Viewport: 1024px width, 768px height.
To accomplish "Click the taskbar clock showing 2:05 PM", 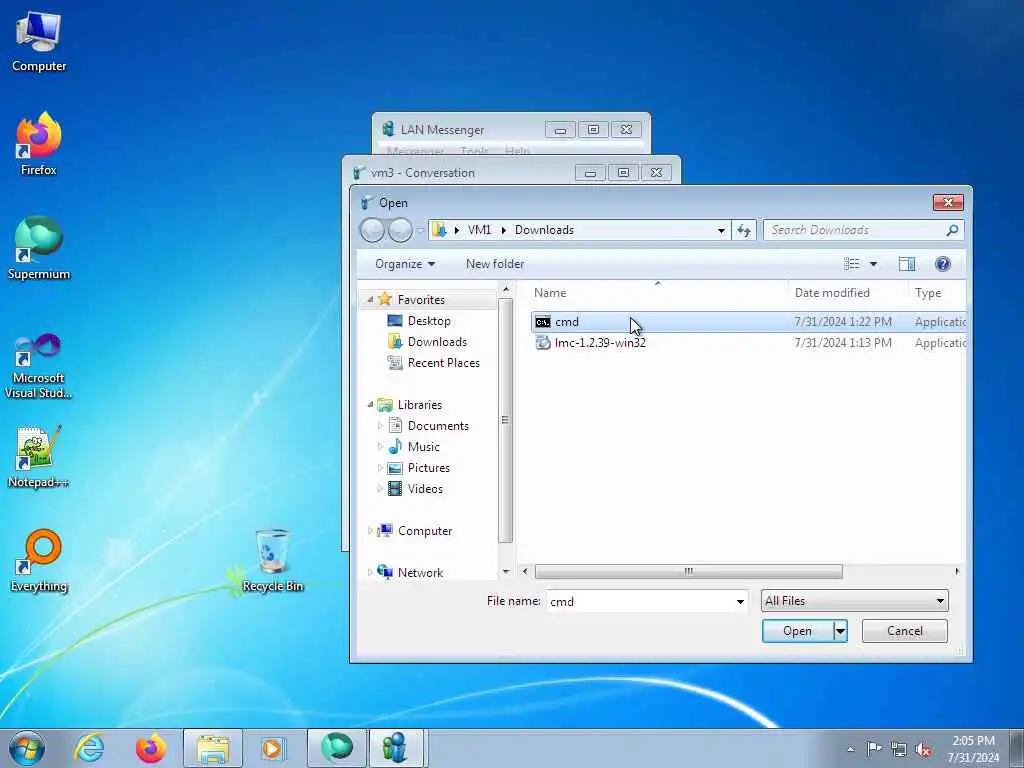I will coord(973,741).
